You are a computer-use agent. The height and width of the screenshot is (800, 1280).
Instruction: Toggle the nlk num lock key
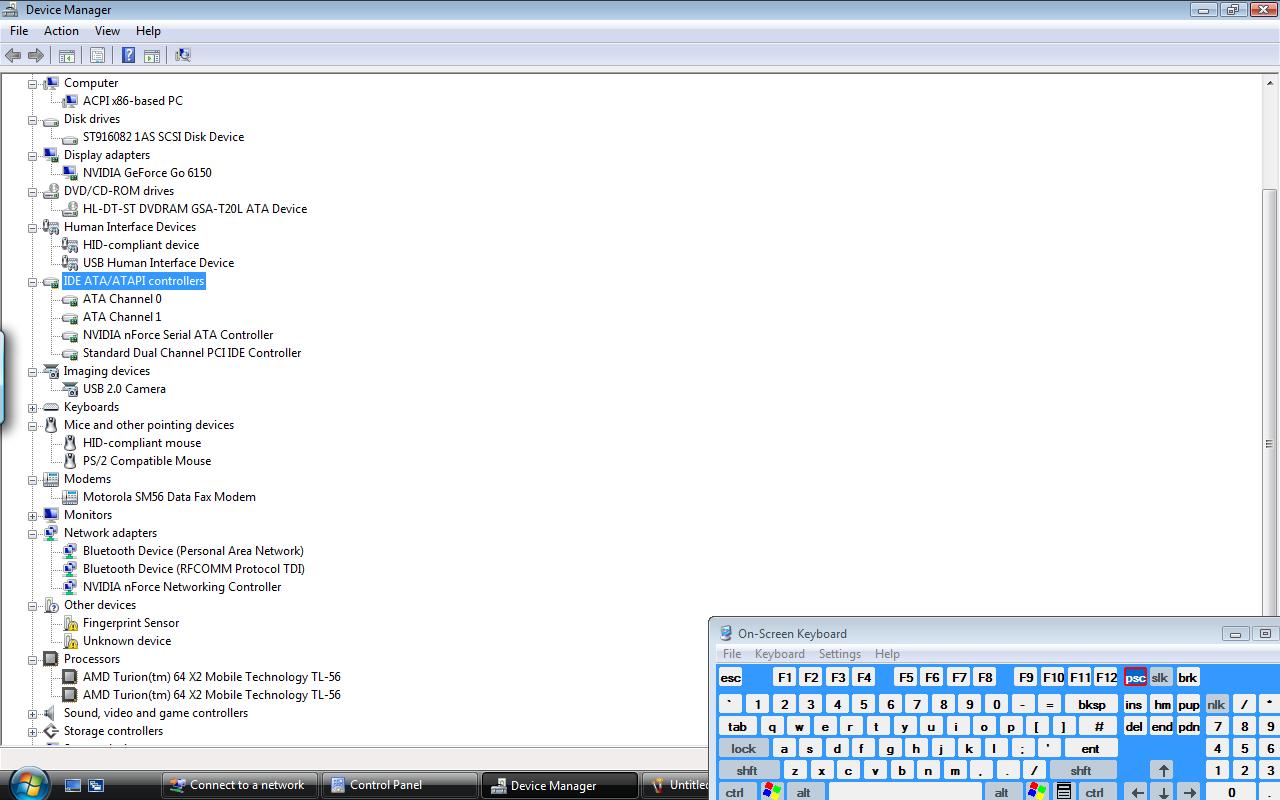click(1216, 704)
